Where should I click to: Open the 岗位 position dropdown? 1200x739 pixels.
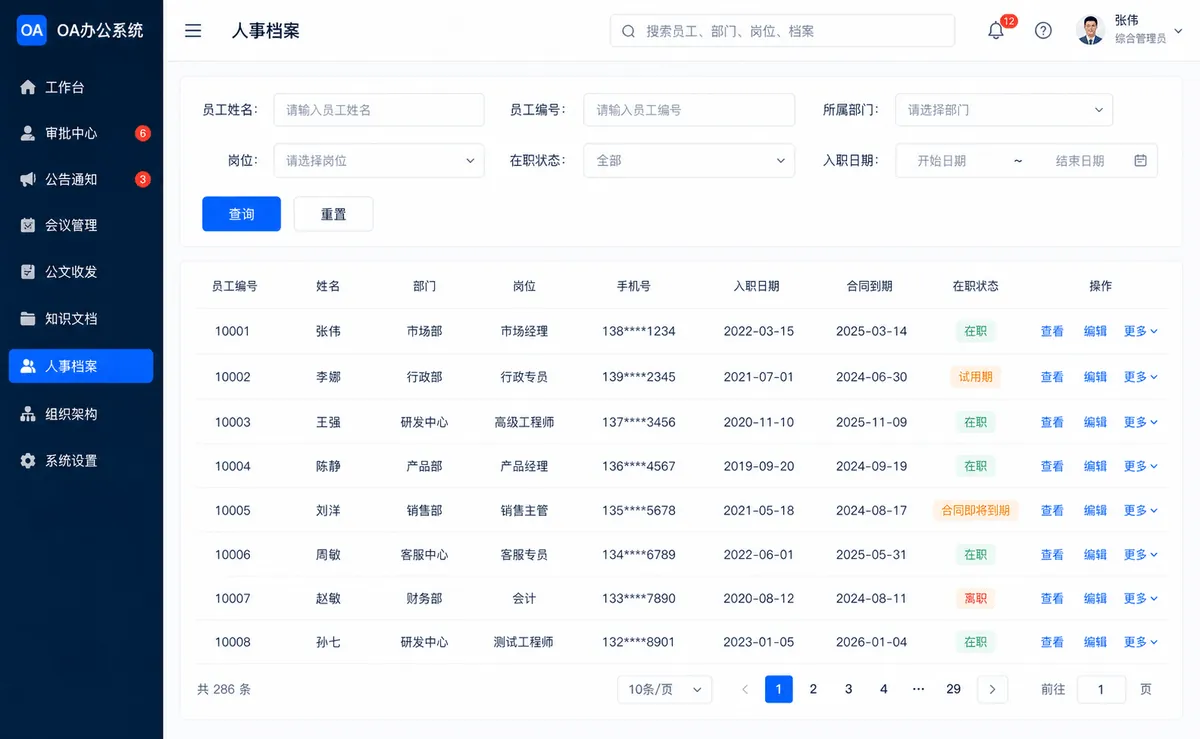pyautogui.click(x=379, y=160)
